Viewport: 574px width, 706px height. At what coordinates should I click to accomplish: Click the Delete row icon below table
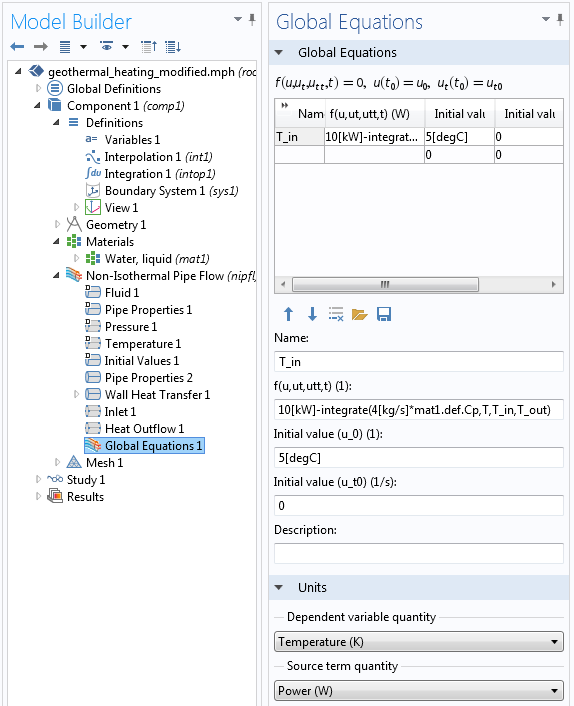tap(336, 314)
